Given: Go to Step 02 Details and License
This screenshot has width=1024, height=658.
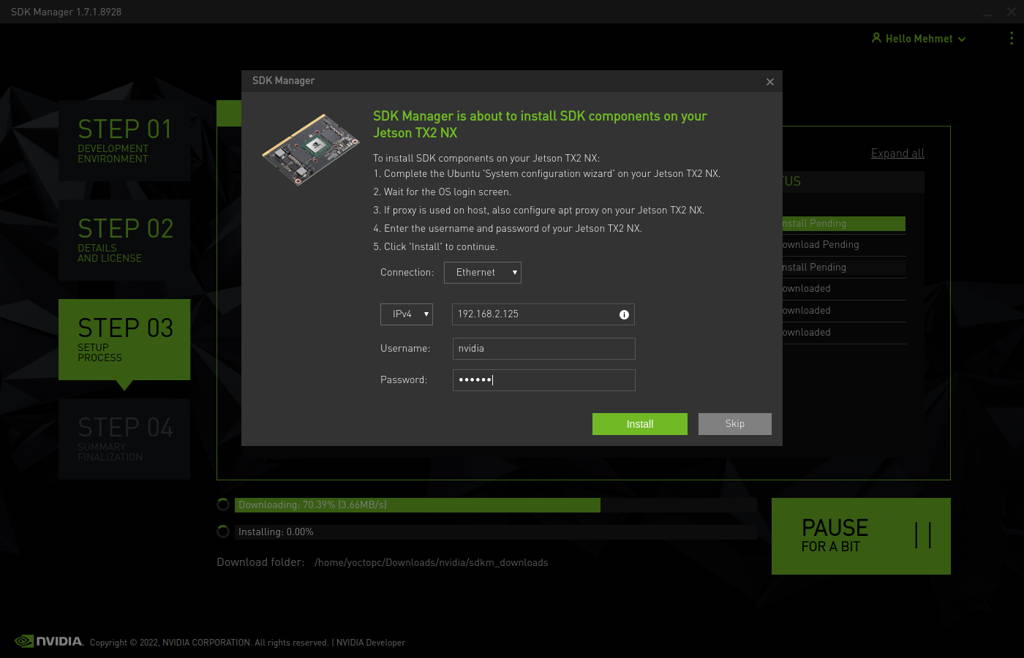Looking at the screenshot, I should point(124,240).
